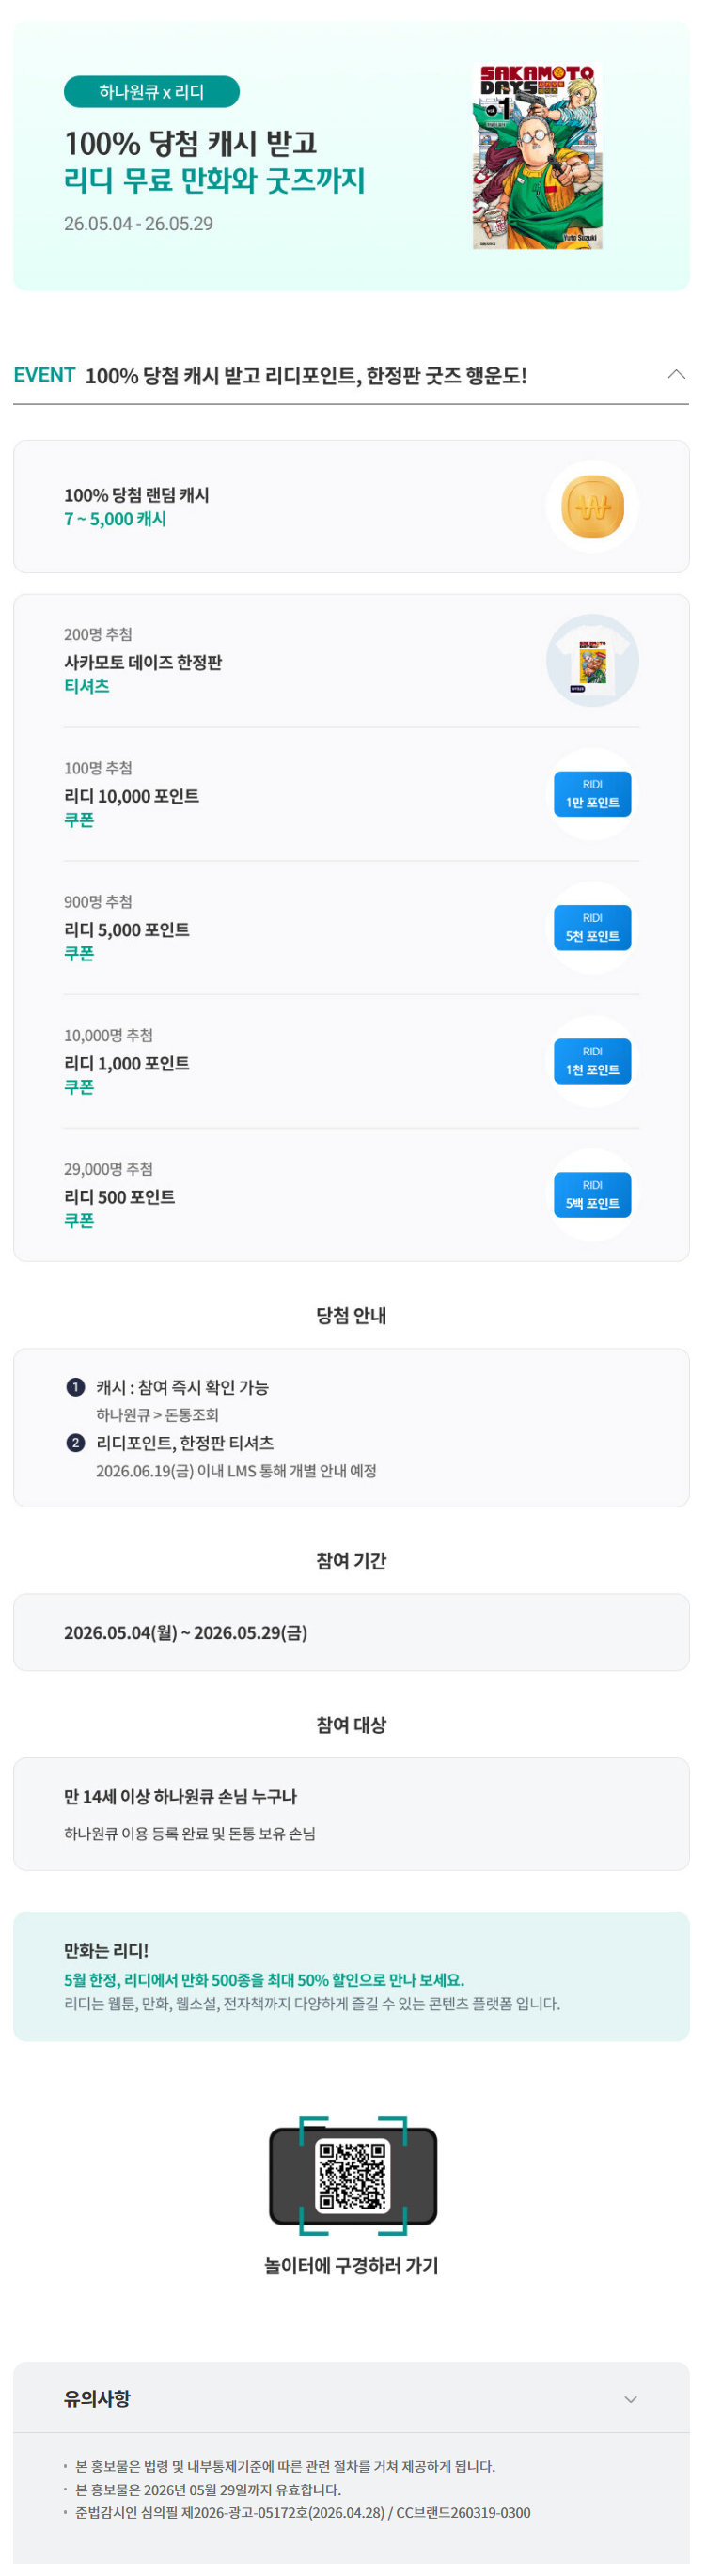706x2576 pixels.
Task: Expand the 유의사항 chevron arrow
Action: coord(630,2399)
